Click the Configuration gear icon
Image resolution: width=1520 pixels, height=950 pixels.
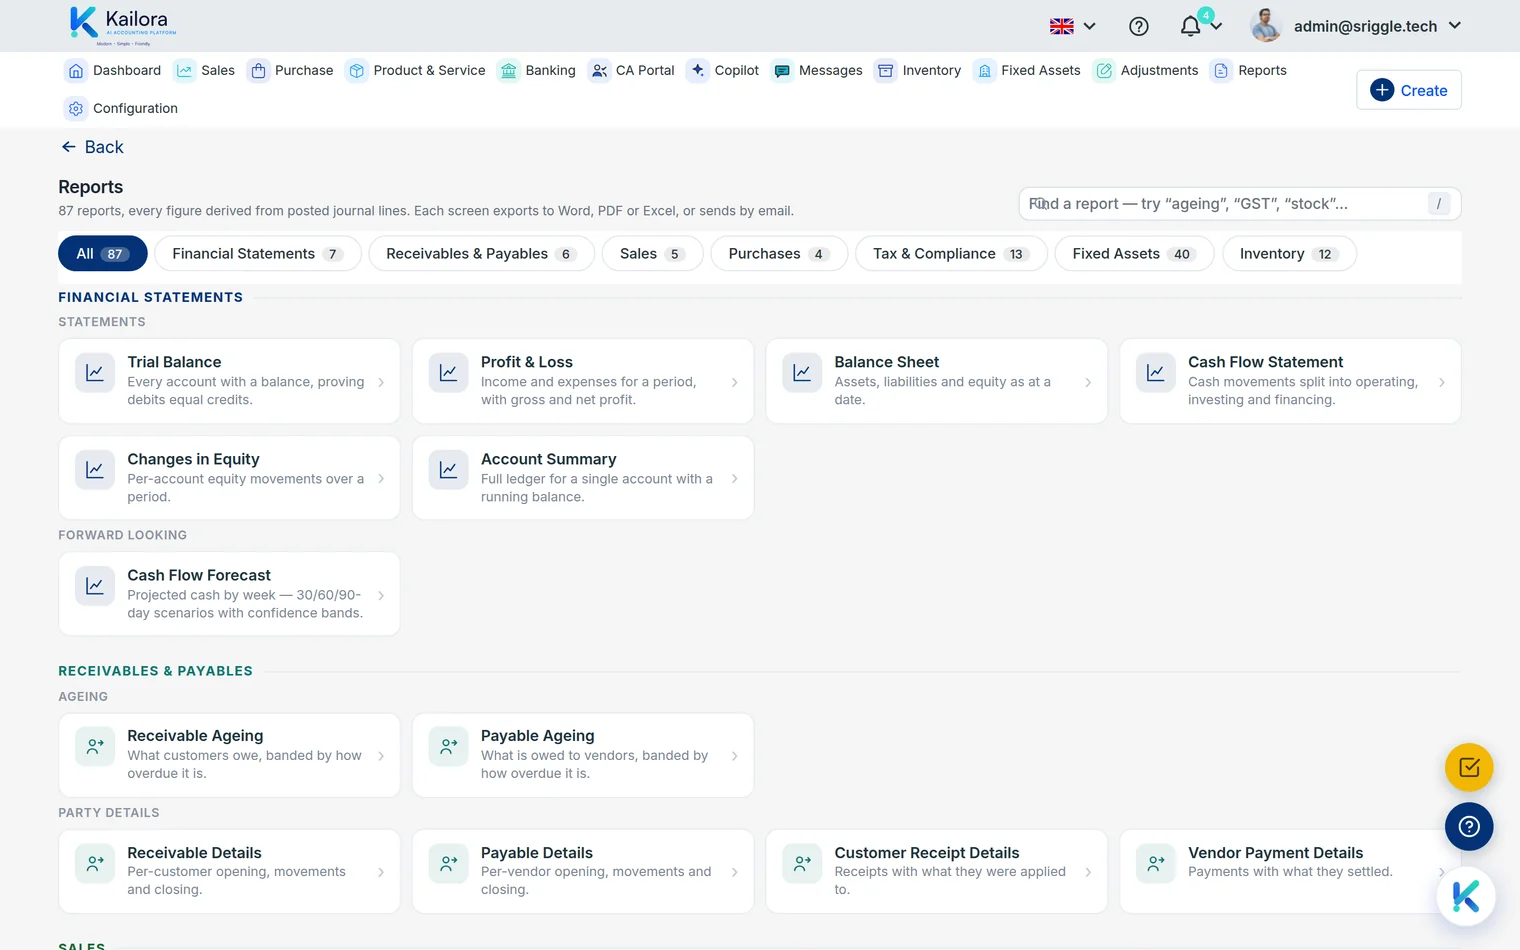76,108
